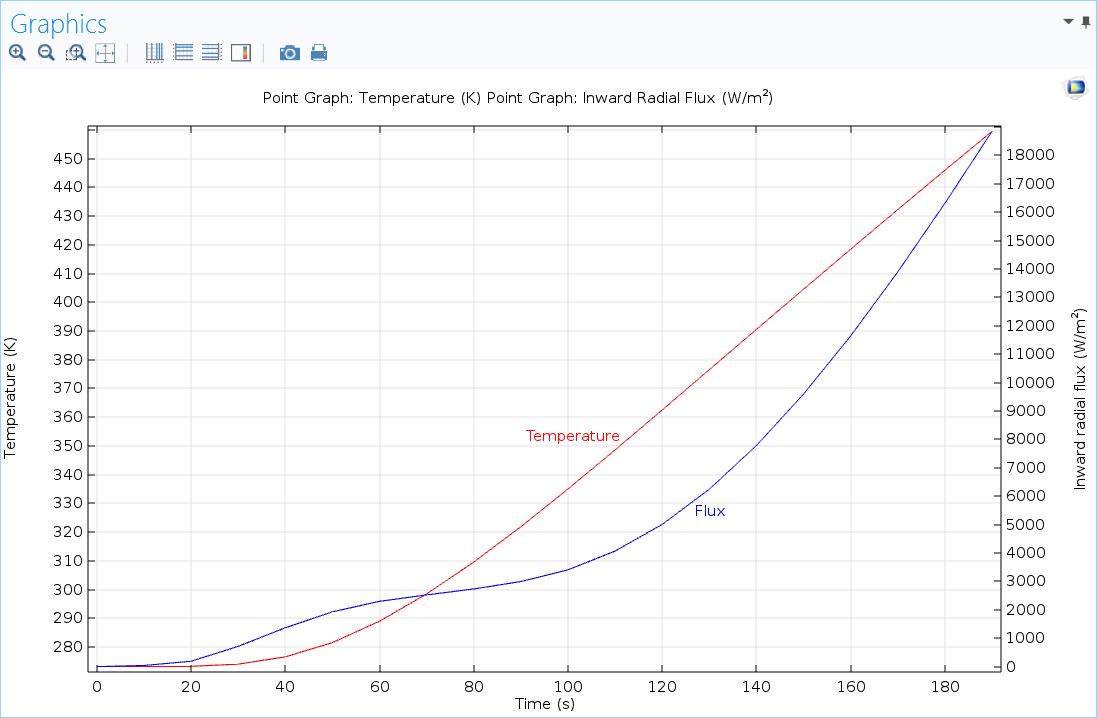
Task: Click the blue Flux curve label
Action: 709,511
